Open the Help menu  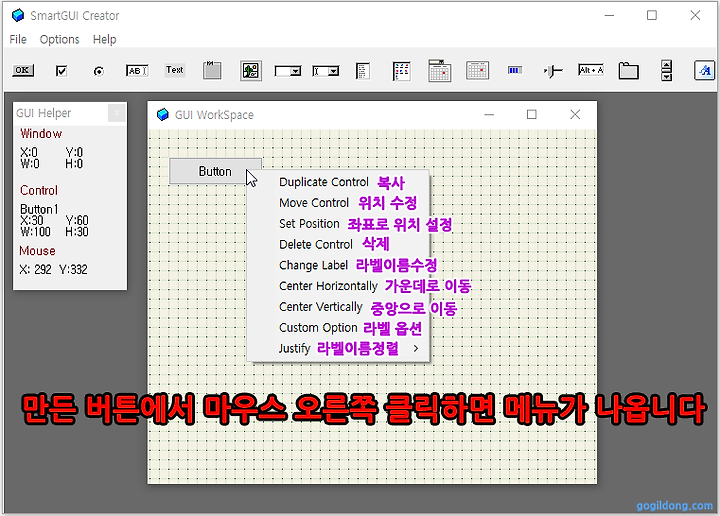point(105,39)
